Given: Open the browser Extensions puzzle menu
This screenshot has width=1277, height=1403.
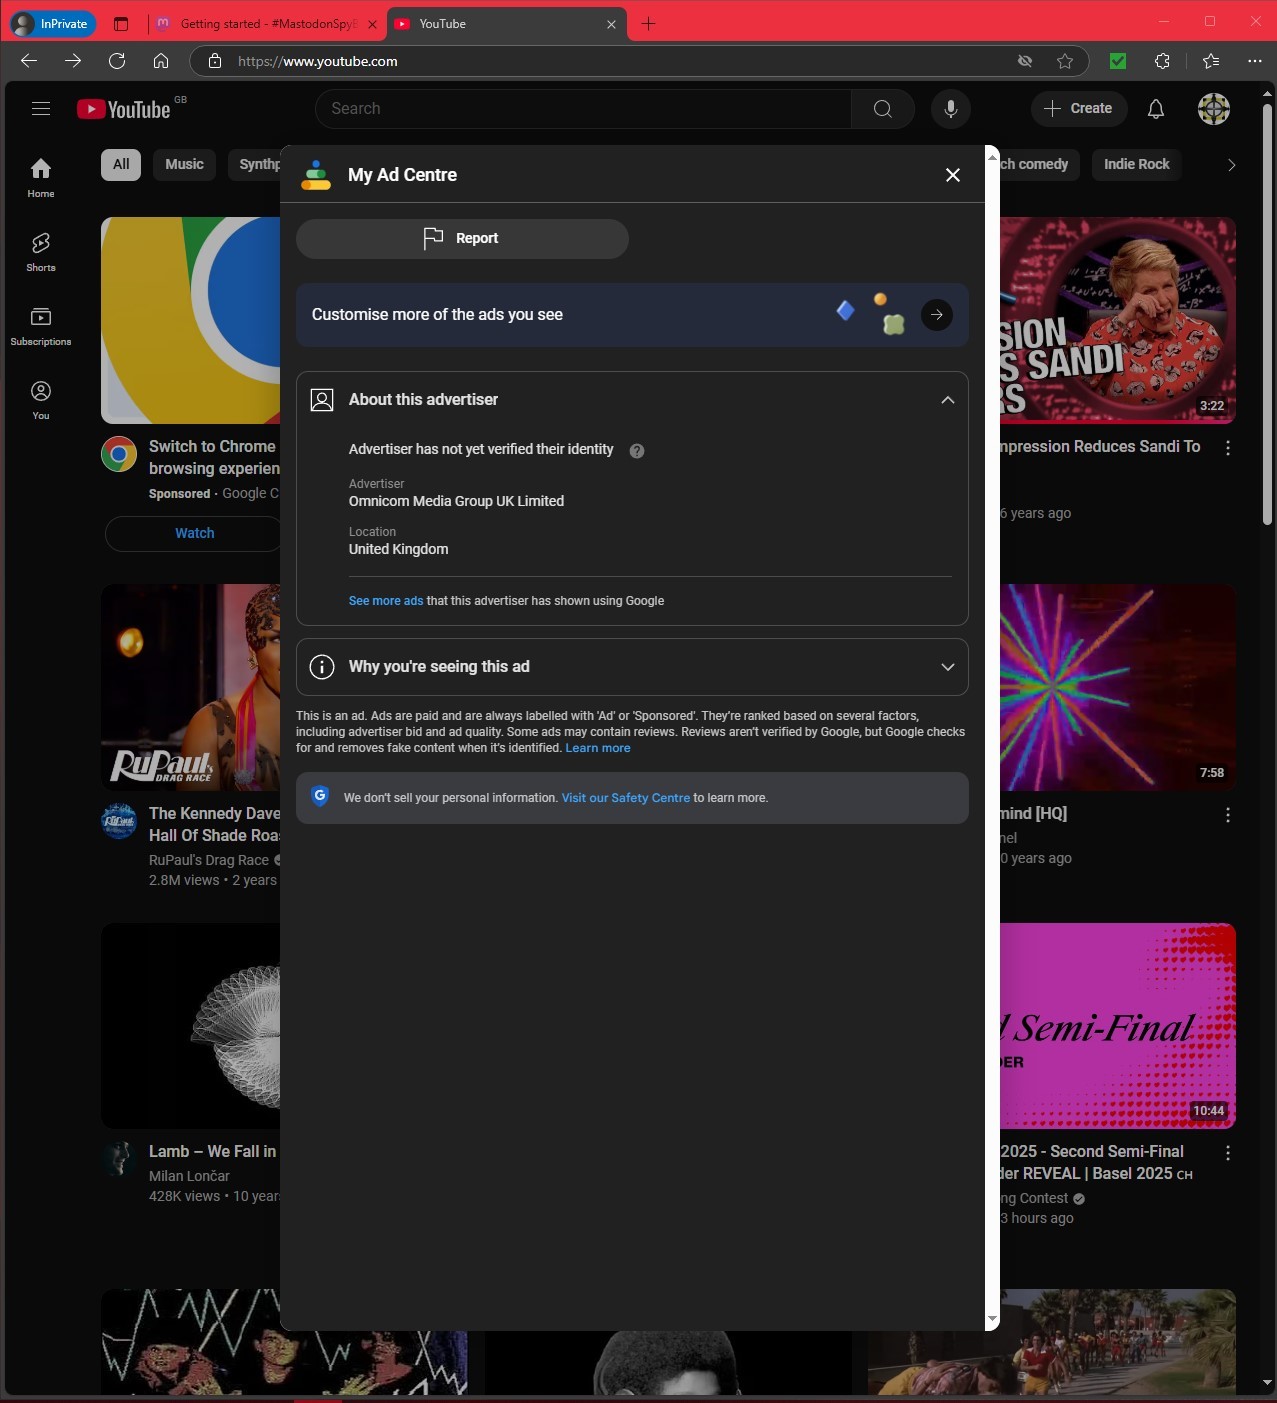Looking at the screenshot, I should pyautogui.click(x=1162, y=61).
